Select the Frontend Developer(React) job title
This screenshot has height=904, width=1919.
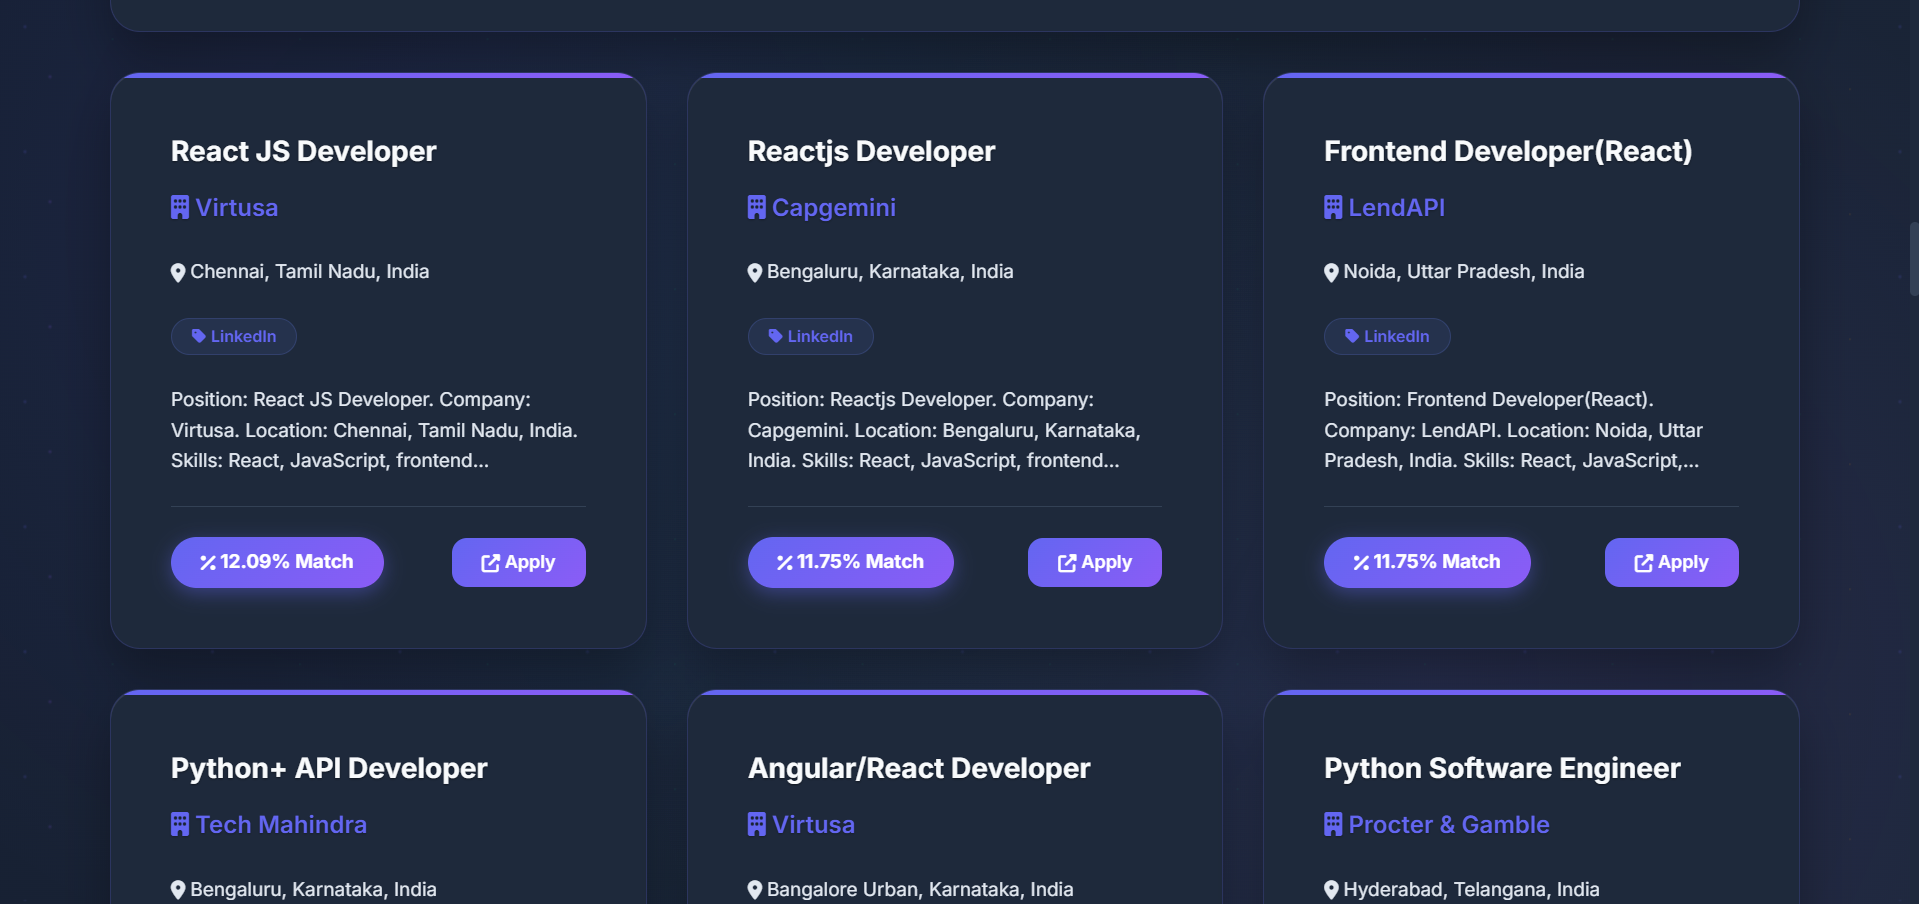click(x=1508, y=151)
